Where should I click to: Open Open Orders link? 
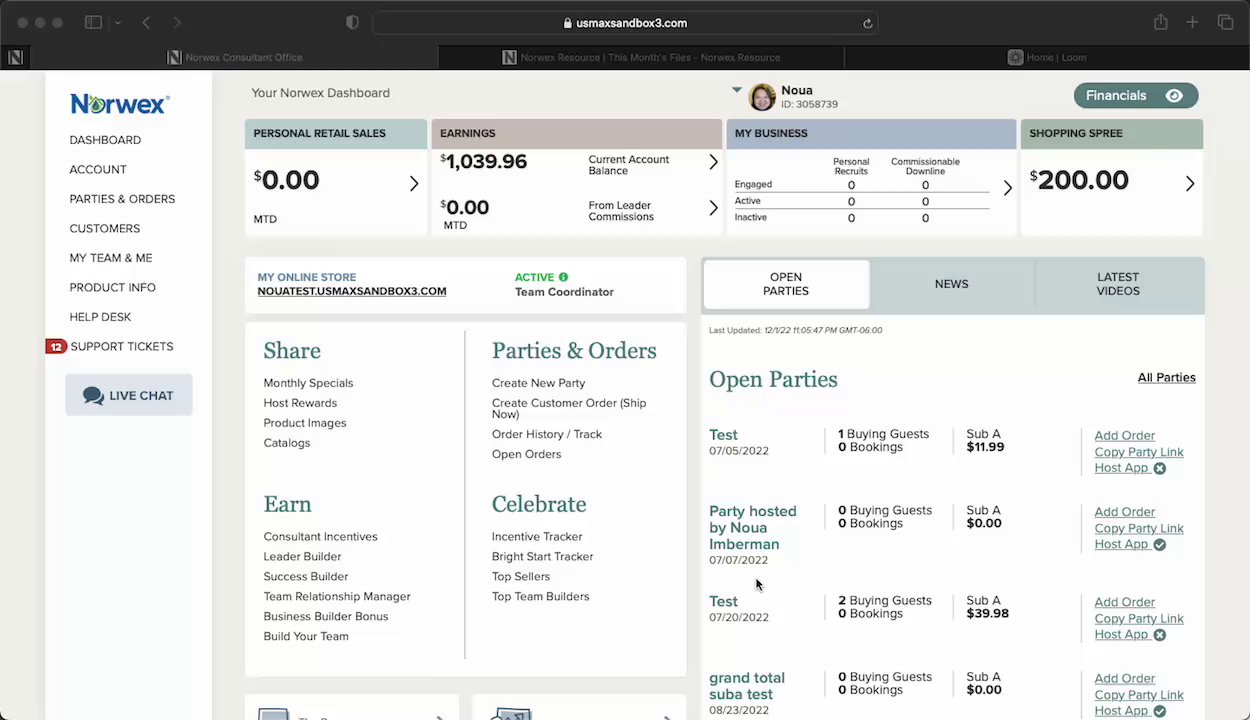pyautogui.click(x=526, y=454)
